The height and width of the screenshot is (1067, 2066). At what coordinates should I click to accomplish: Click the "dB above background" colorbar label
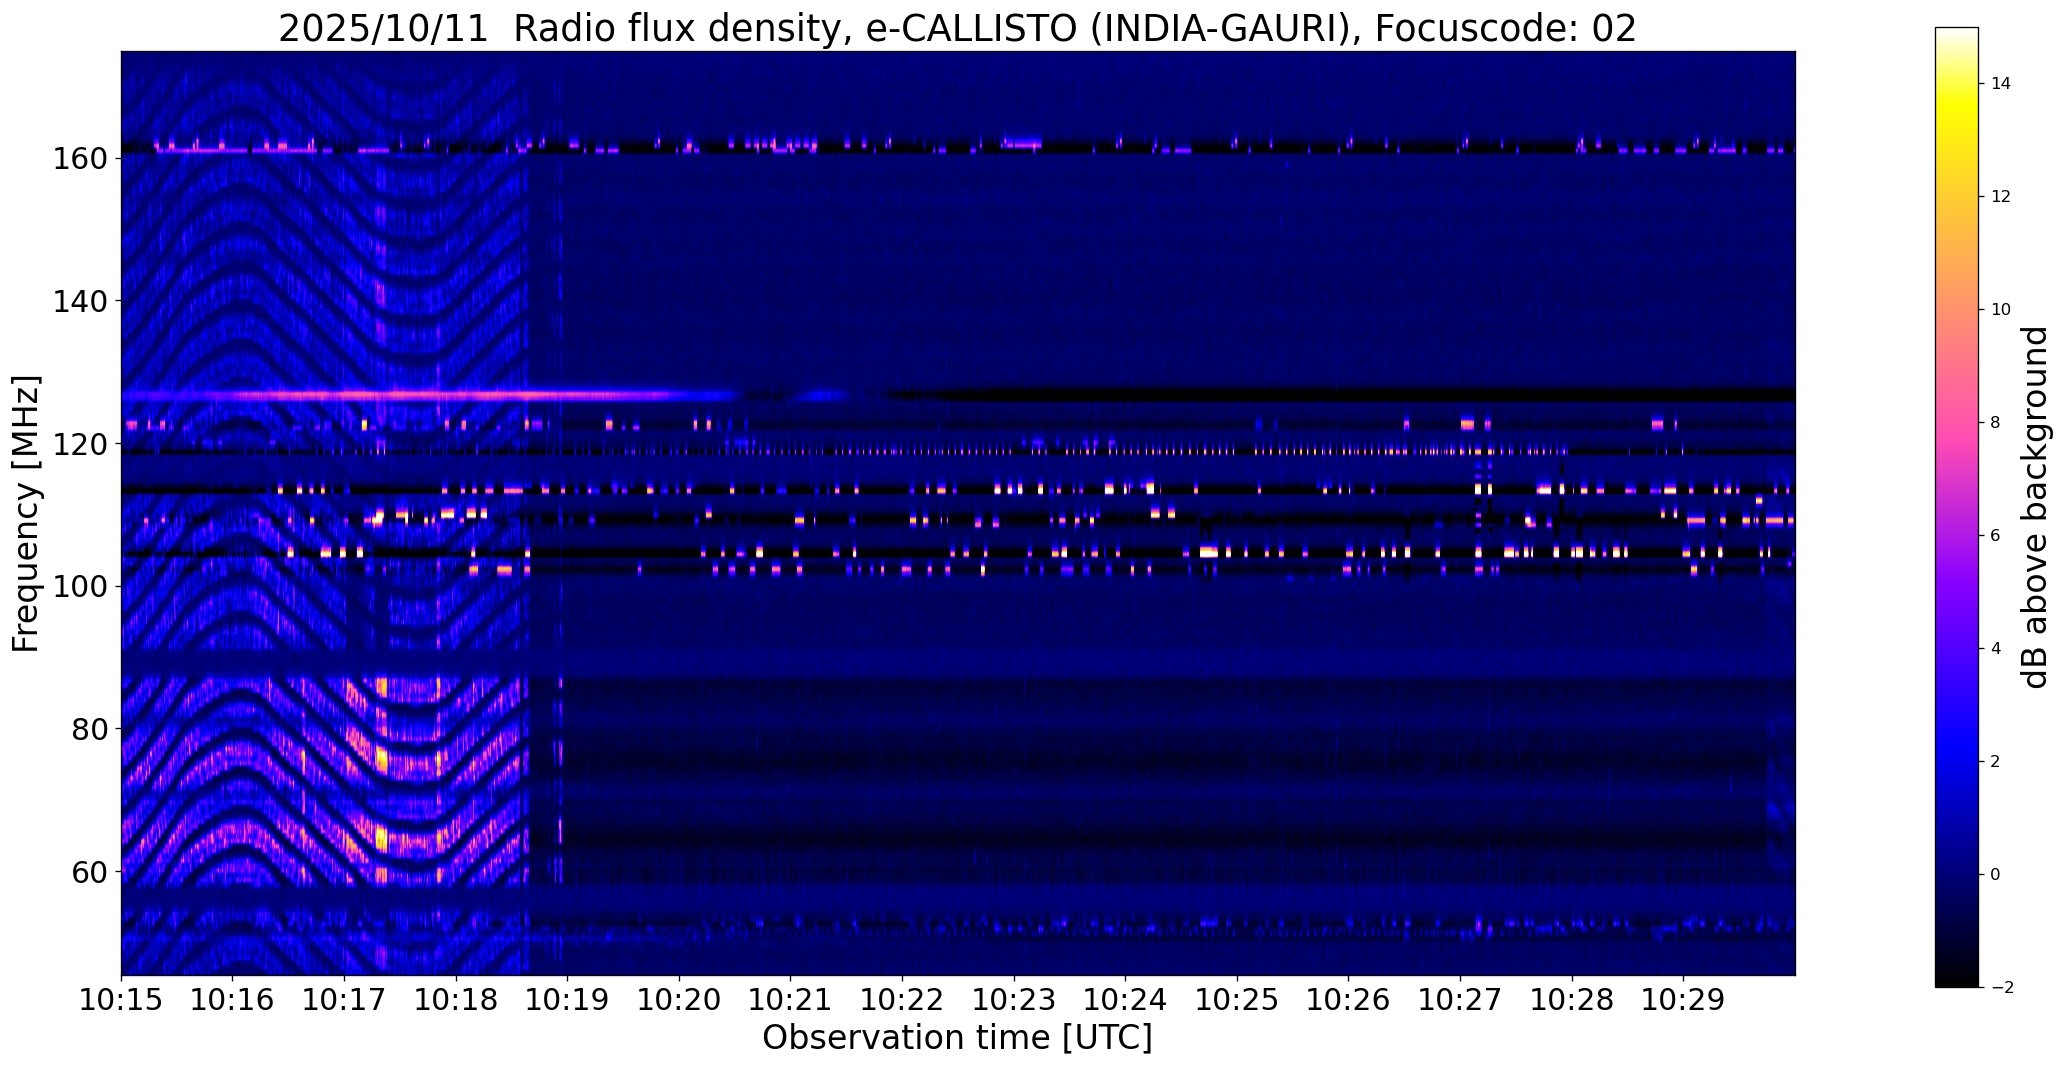point(2035,507)
